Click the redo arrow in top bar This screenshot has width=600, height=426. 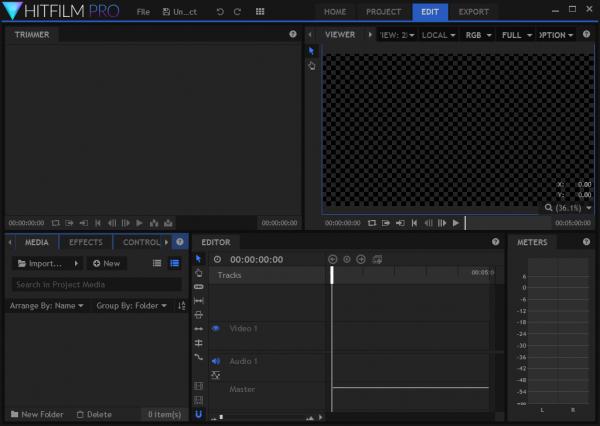pyautogui.click(x=237, y=11)
